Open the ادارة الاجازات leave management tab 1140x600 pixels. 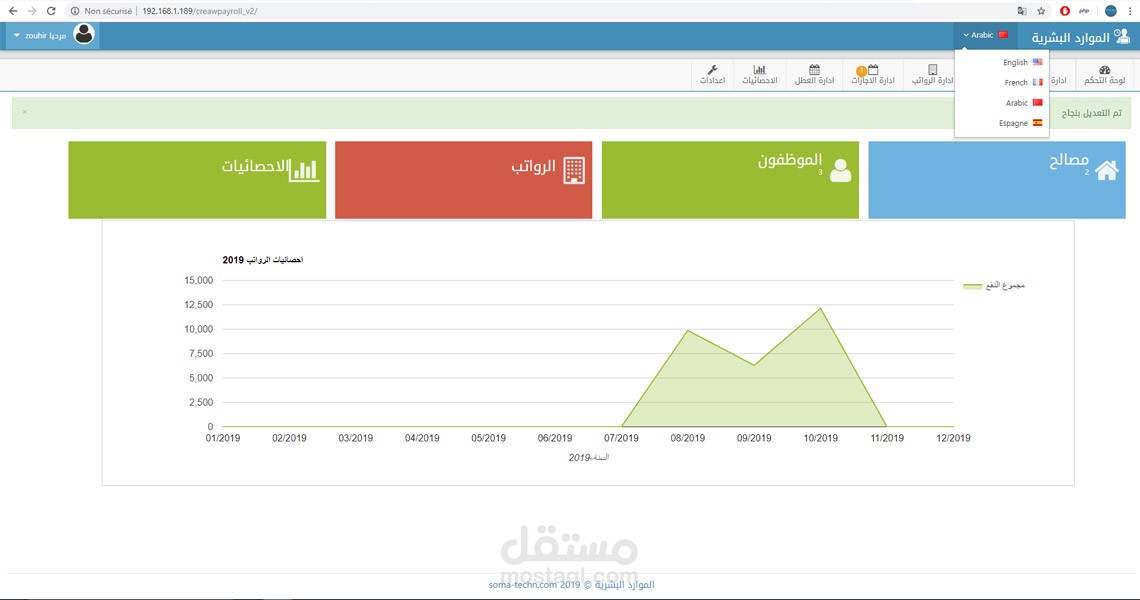[872, 75]
